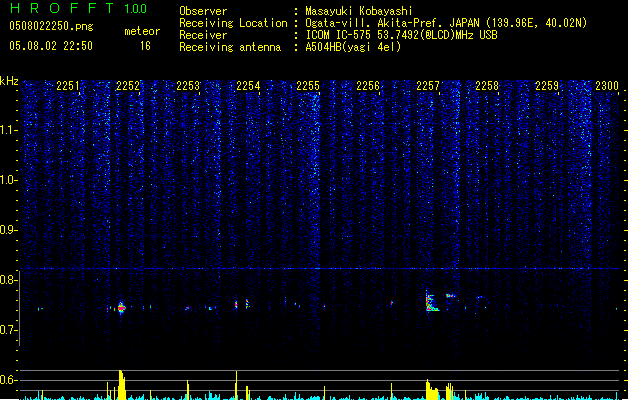Image resolution: width=629 pixels, height=400 pixels.
Task: Click the date stamp 05.08.02 22:50
Action: (x=51, y=46)
